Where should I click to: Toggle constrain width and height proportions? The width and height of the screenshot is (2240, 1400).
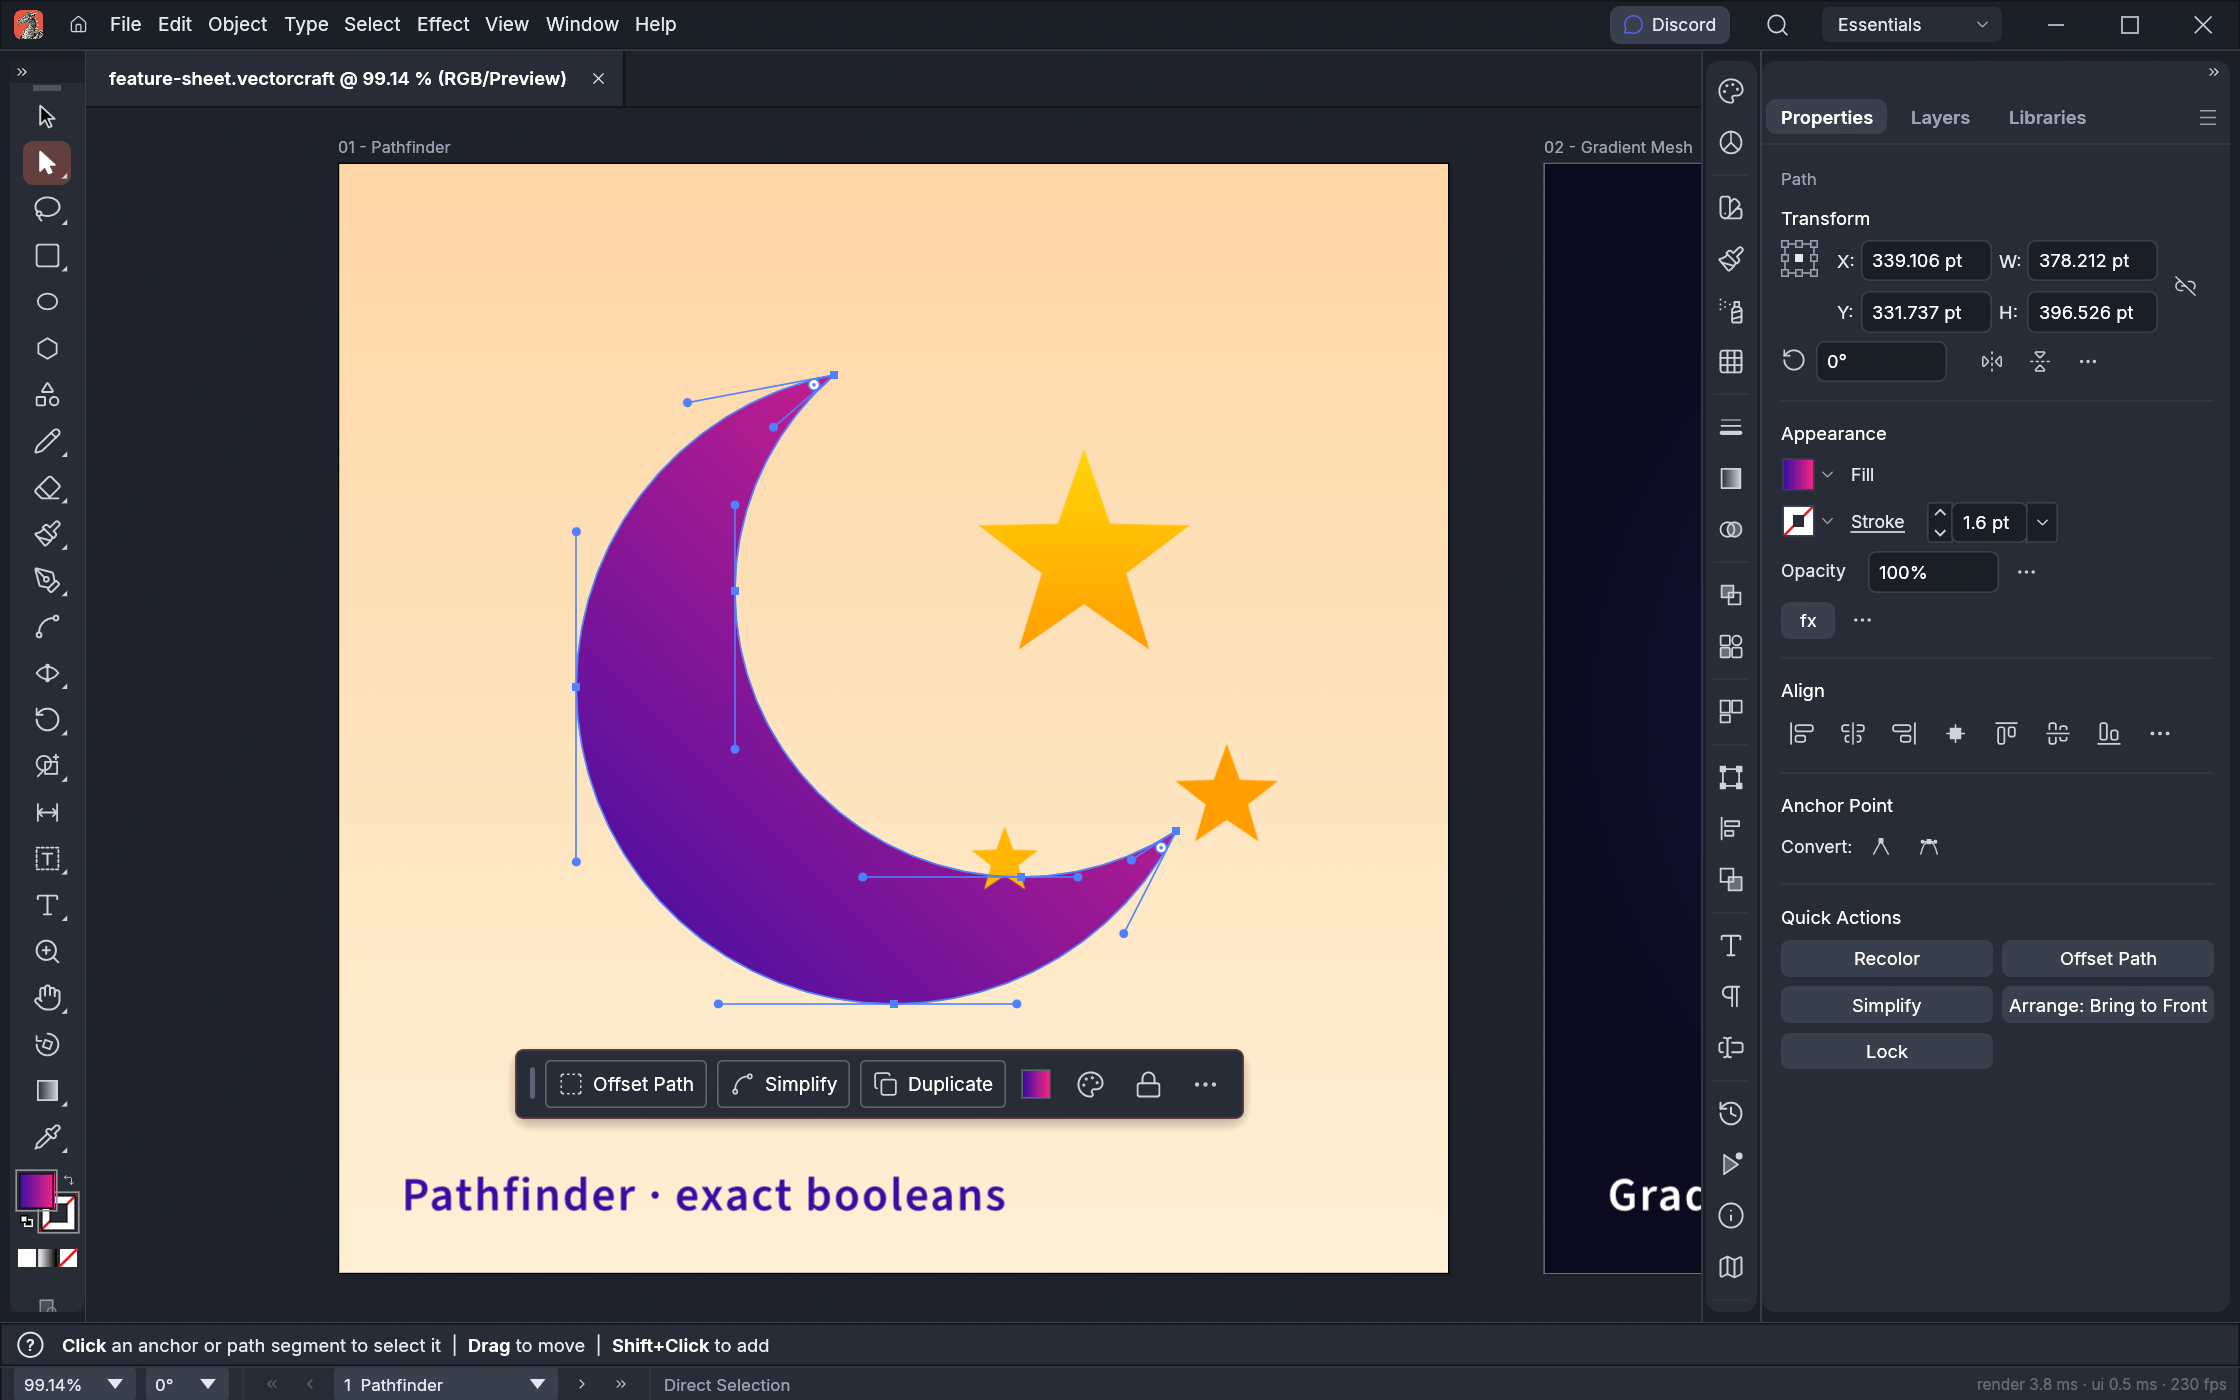pos(2186,287)
